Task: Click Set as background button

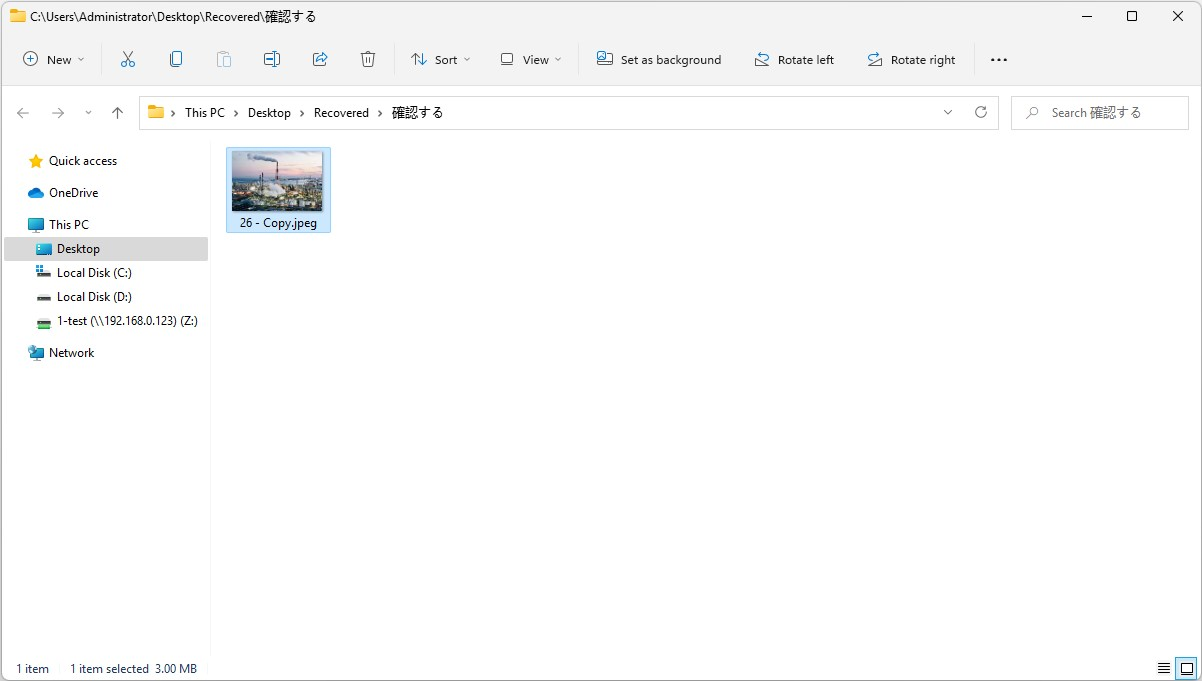Action: tap(659, 60)
